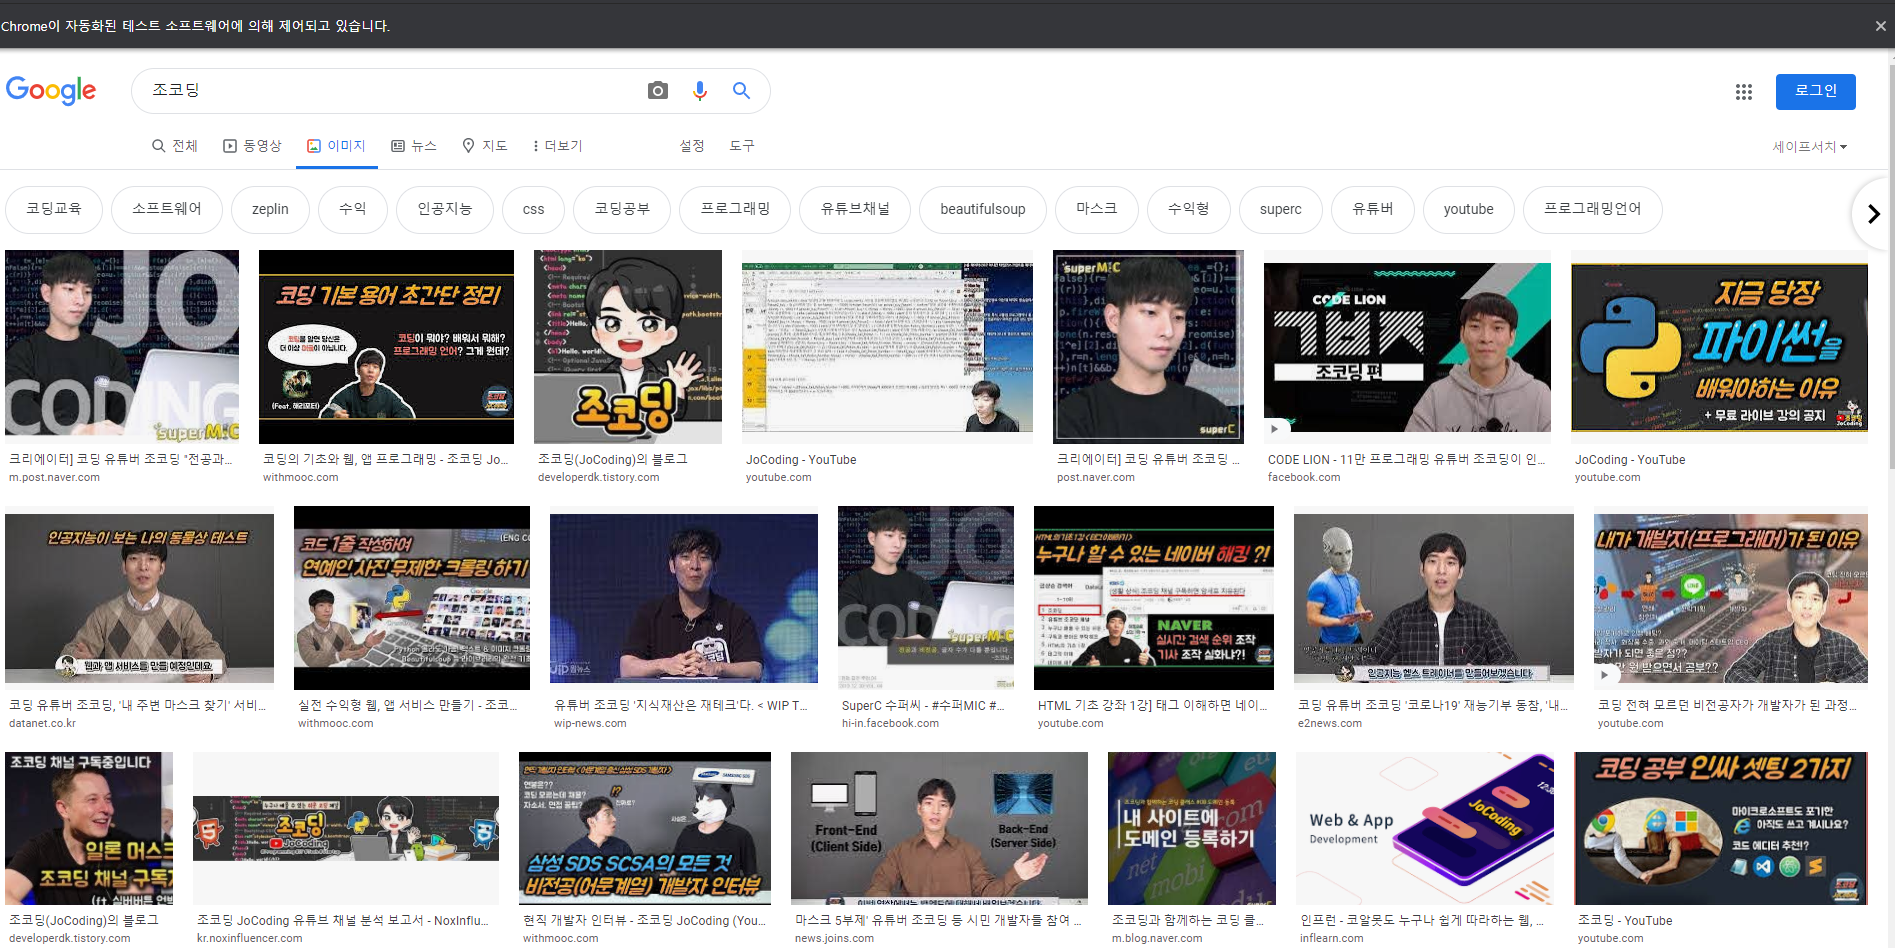This screenshot has height=948, width=1895.
Task: Expand the 세이프서치 dropdown
Action: (1809, 147)
